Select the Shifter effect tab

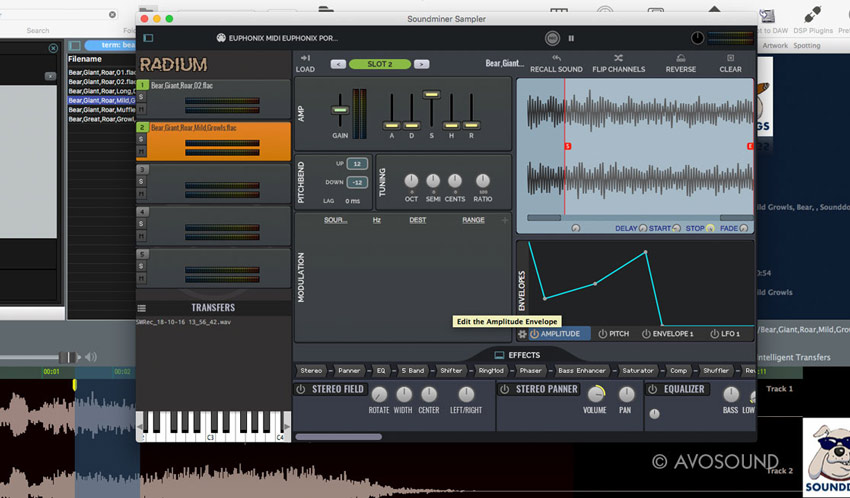point(451,371)
